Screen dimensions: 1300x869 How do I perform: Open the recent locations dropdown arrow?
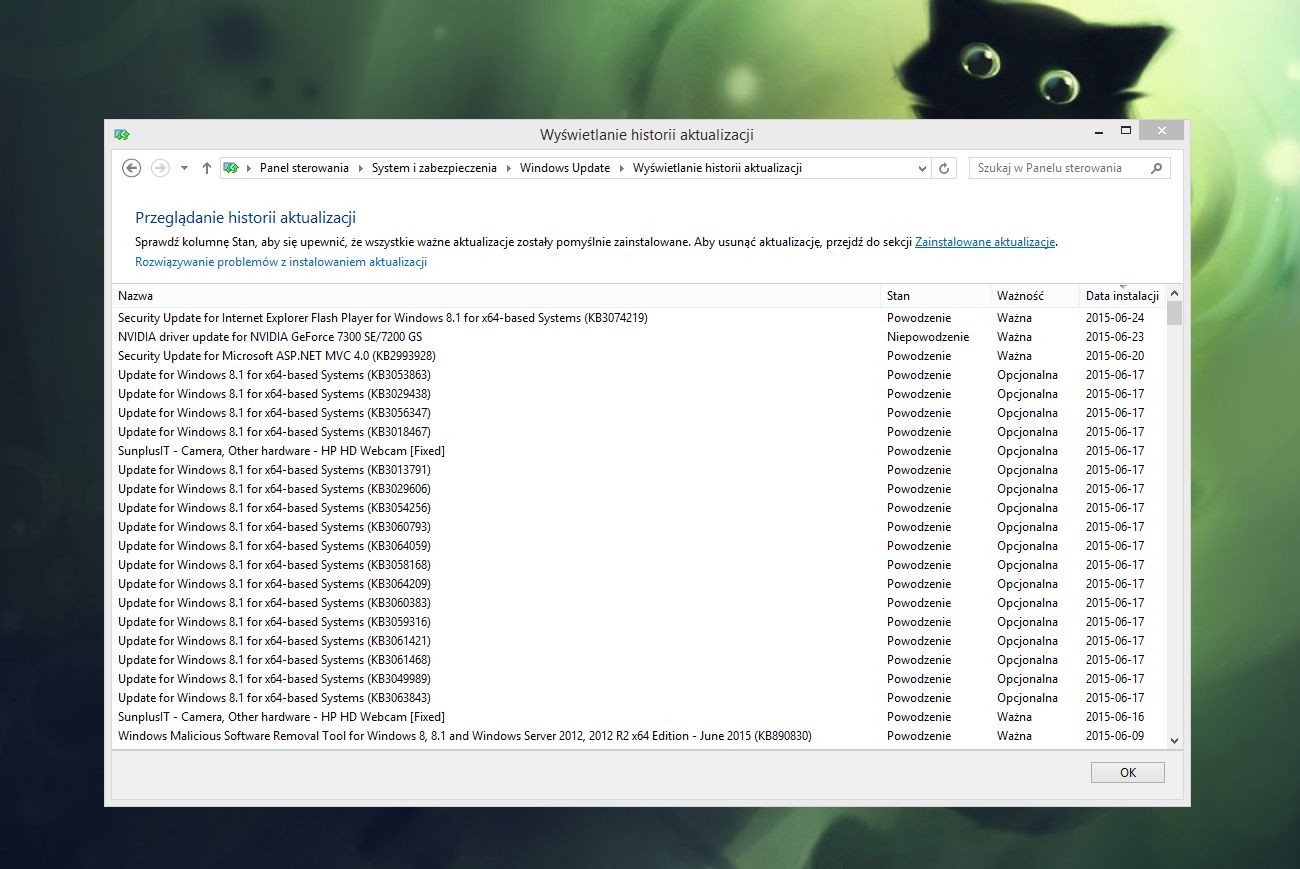click(184, 168)
